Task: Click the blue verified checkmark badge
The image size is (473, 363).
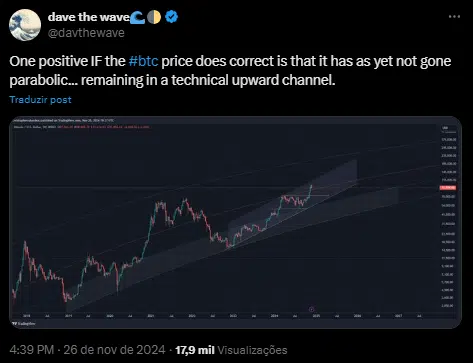Action: (171, 17)
